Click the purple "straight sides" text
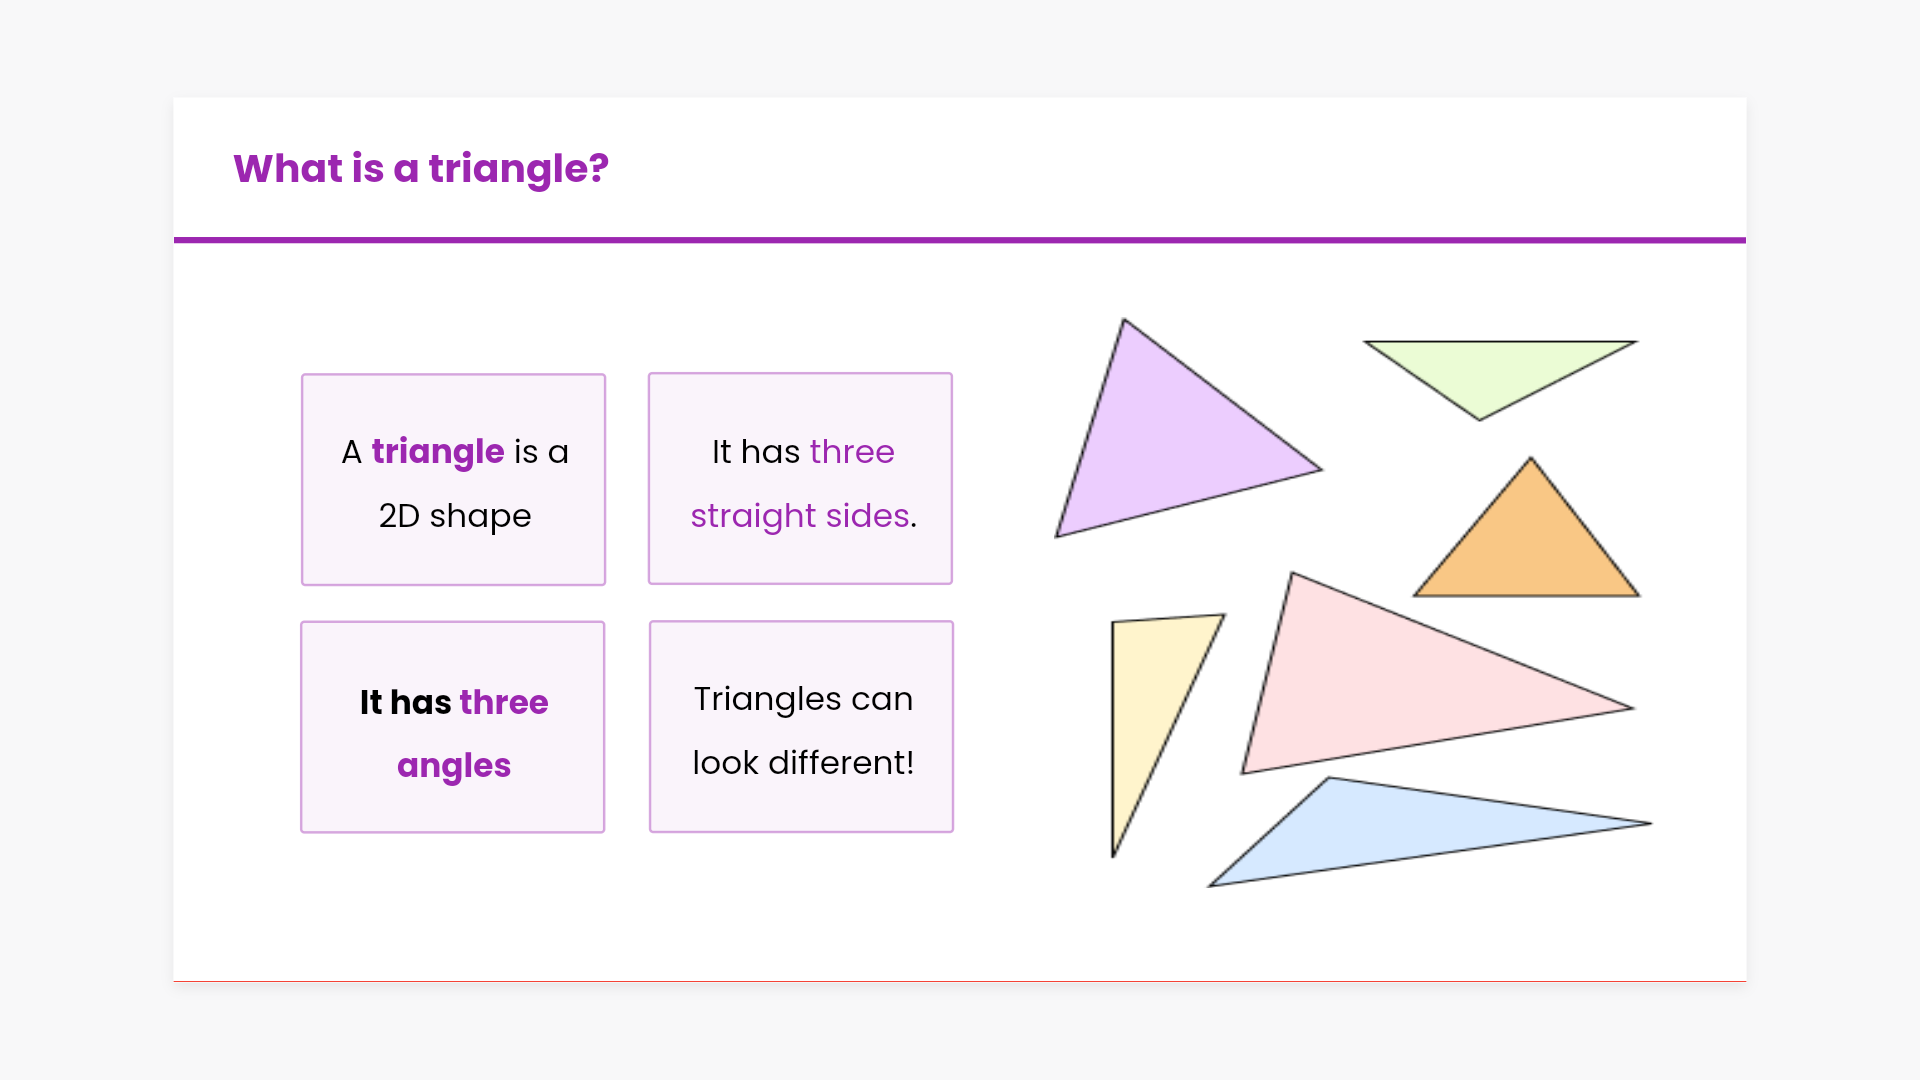The image size is (1920, 1080). pos(800,516)
